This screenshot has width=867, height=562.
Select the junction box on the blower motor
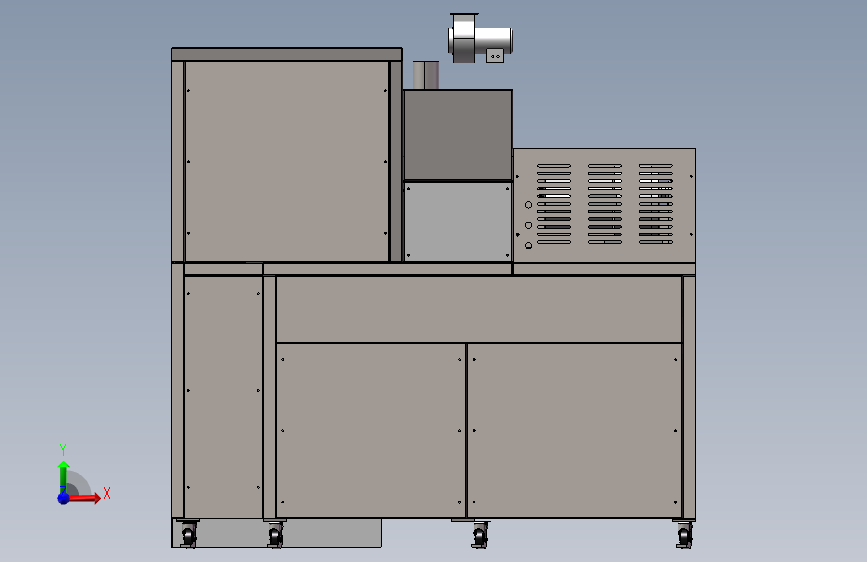click(x=495, y=56)
